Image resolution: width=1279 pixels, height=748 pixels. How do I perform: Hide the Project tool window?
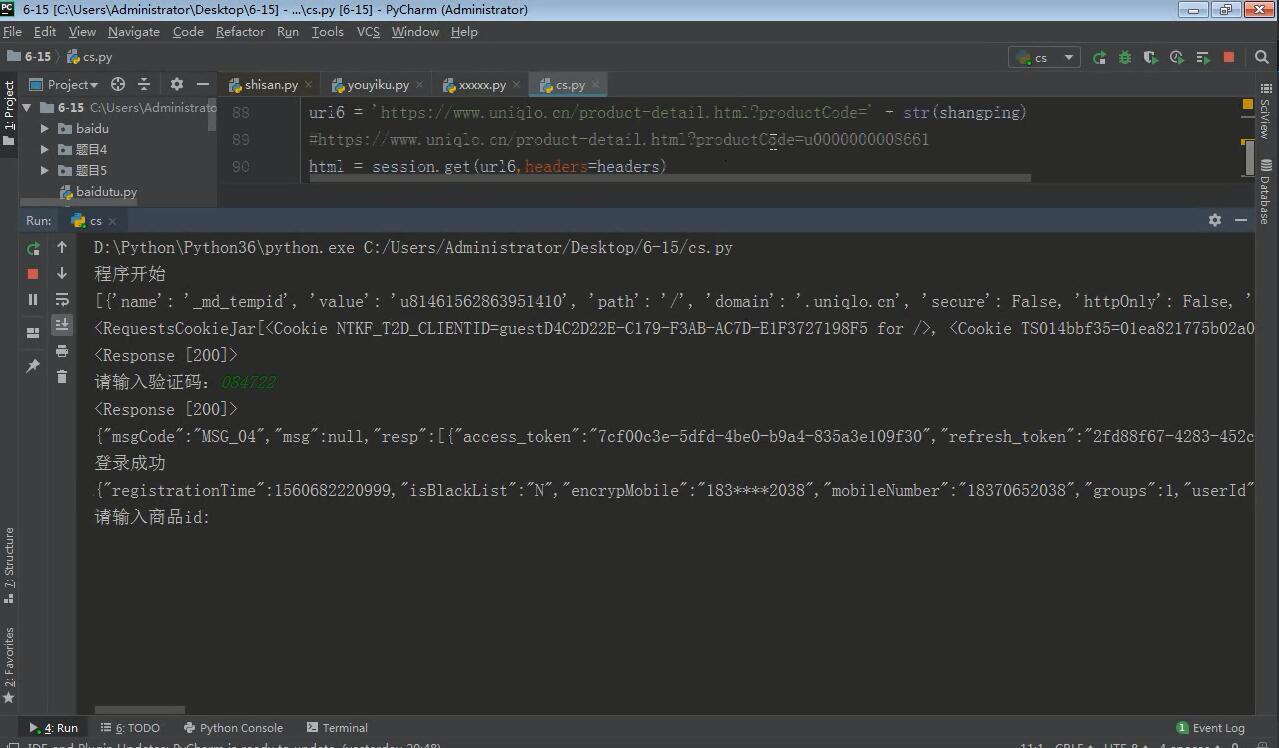tap(203, 84)
